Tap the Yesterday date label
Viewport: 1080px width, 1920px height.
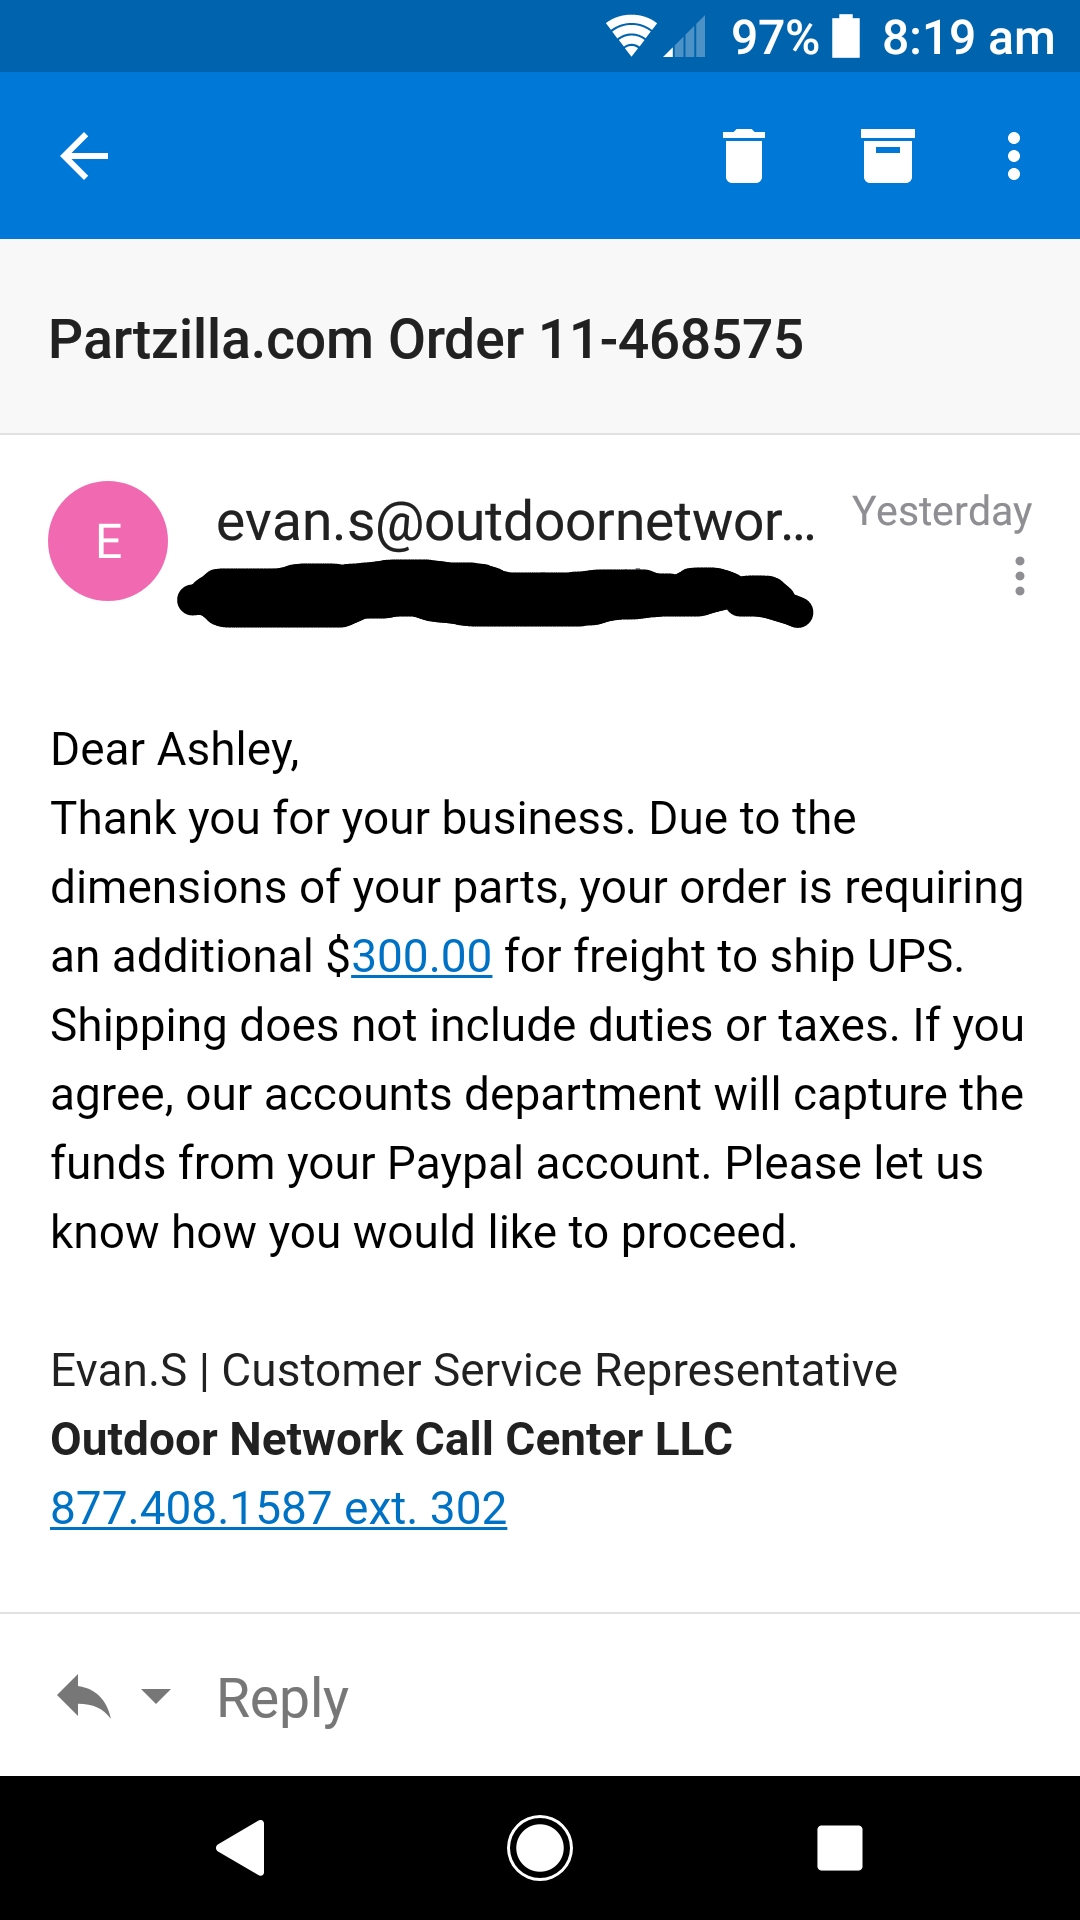[x=941, y=511]
